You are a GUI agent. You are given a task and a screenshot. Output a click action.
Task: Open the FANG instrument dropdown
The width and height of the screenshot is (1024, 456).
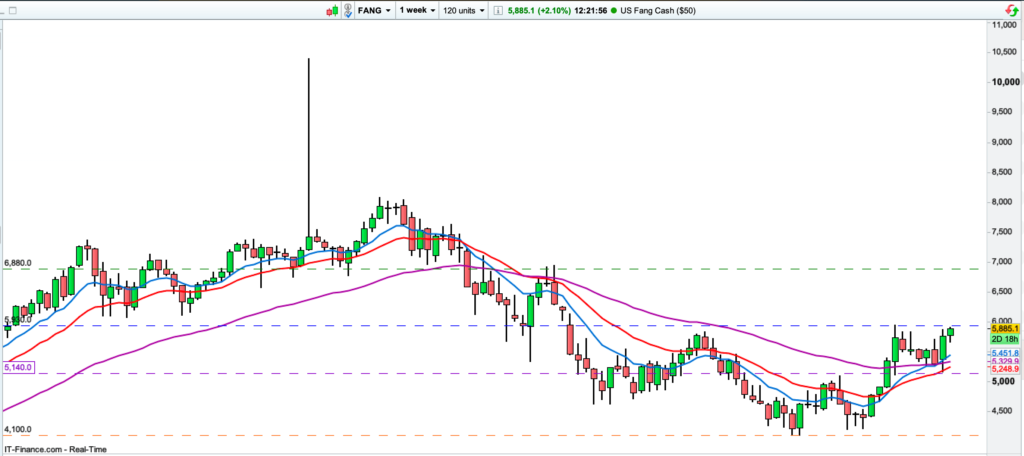(x=373, y=10)
